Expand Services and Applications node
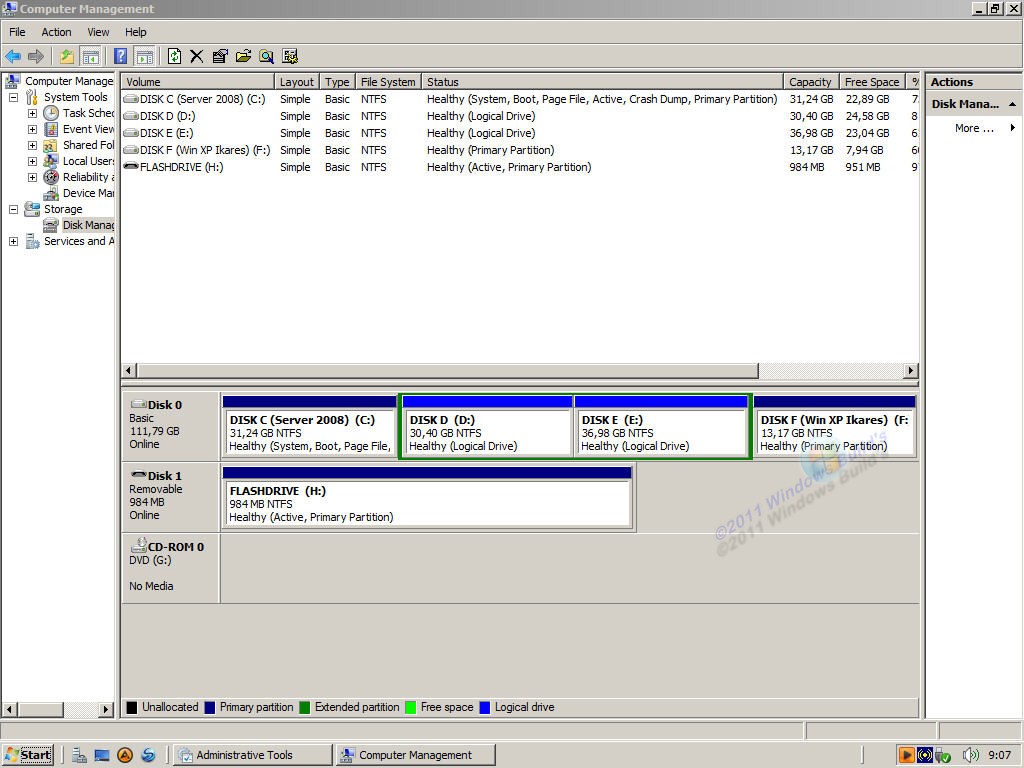The image size is (1024, 768). coord(13,242)
